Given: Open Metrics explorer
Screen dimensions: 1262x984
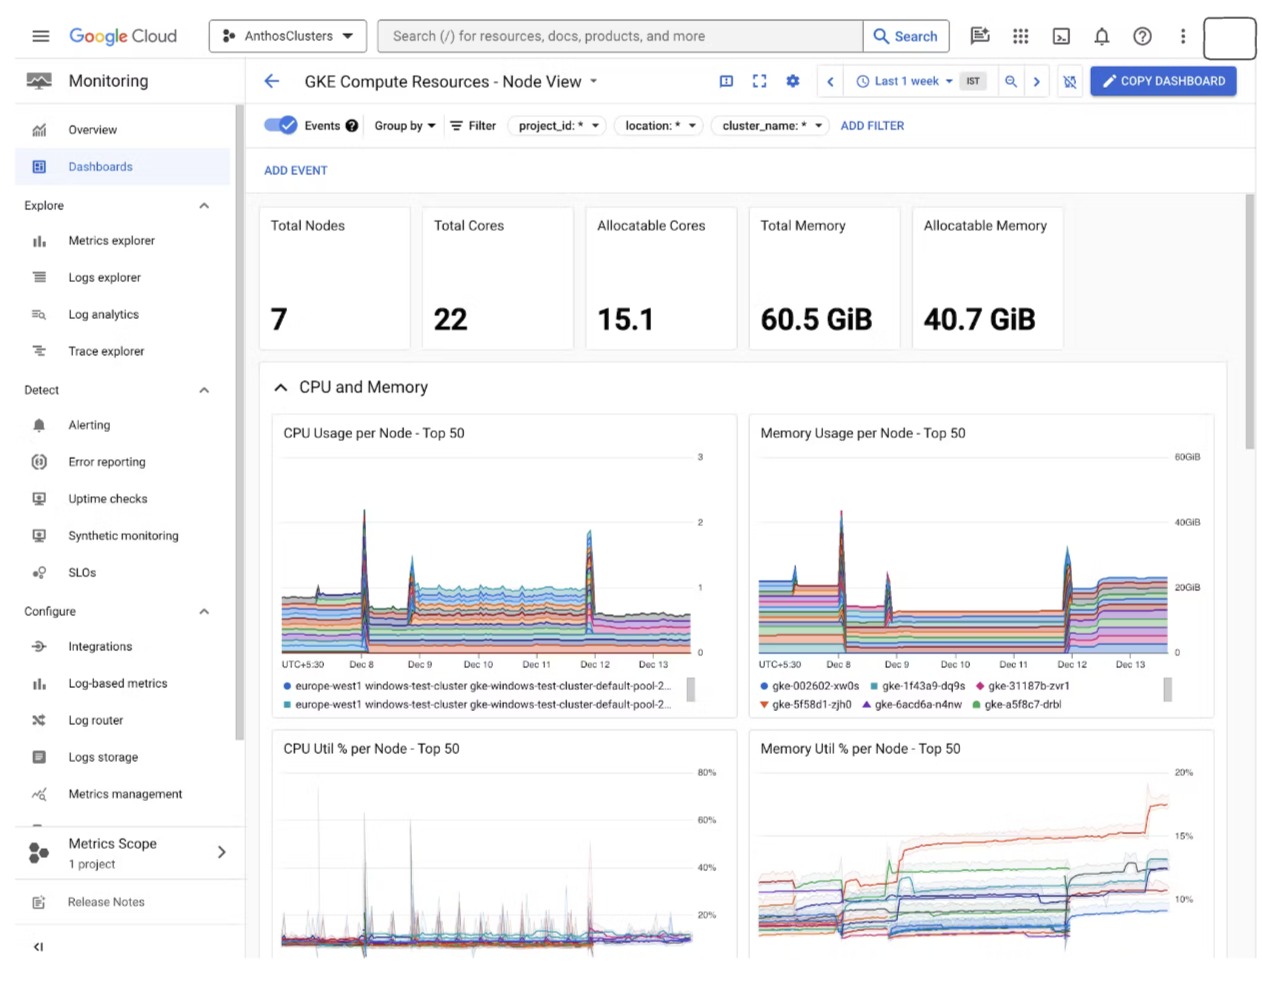Looking at the screenshot, I should pyautogui.click(x=111, y=241).
